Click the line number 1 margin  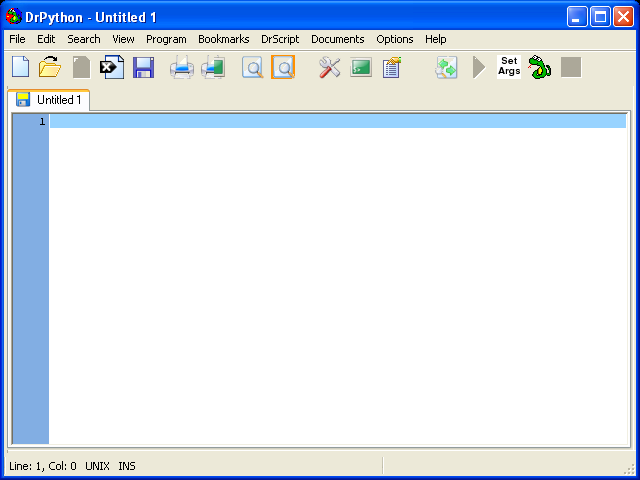click(x=30, y=121)
